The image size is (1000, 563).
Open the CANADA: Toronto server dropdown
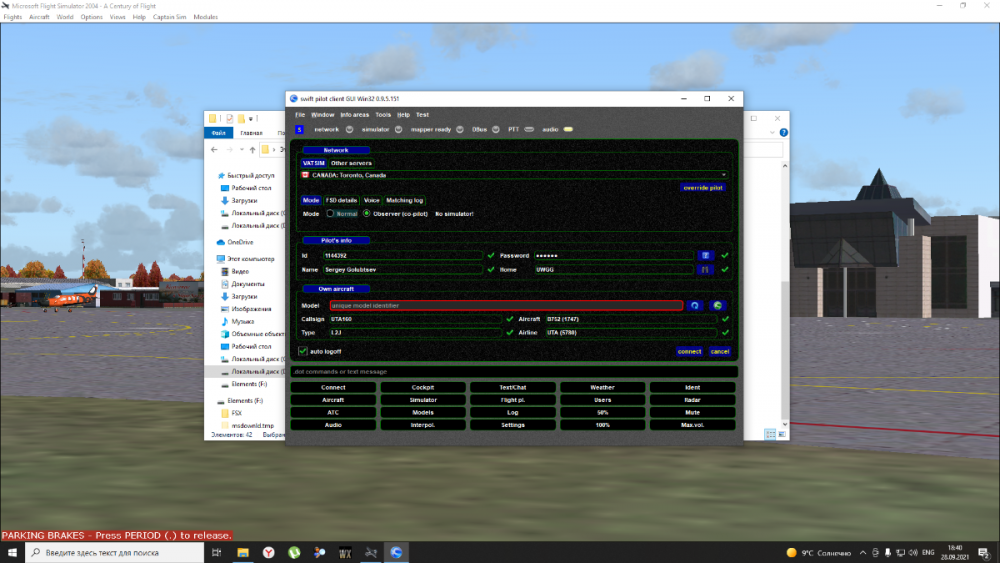coord(515,175)
